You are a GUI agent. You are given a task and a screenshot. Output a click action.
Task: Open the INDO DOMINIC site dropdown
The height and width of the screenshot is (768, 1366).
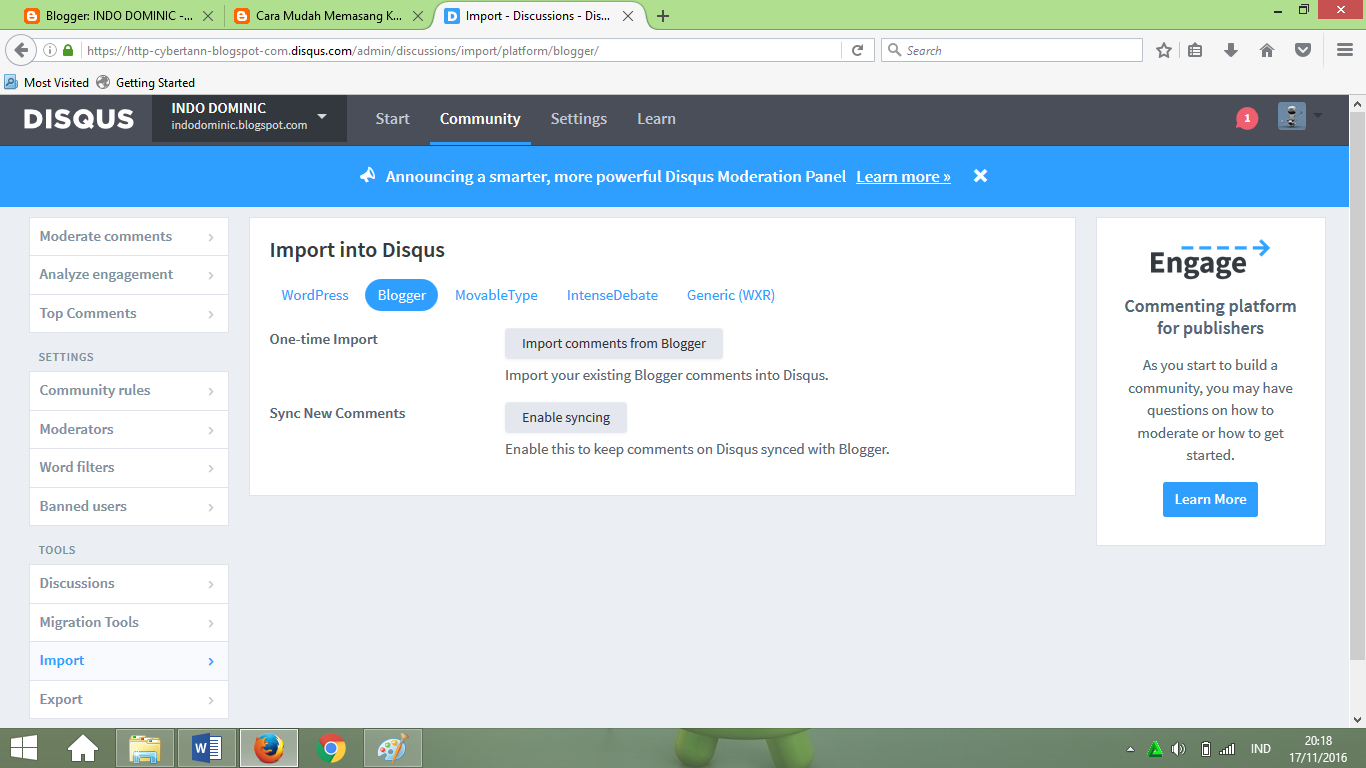(x=249, y=118)
